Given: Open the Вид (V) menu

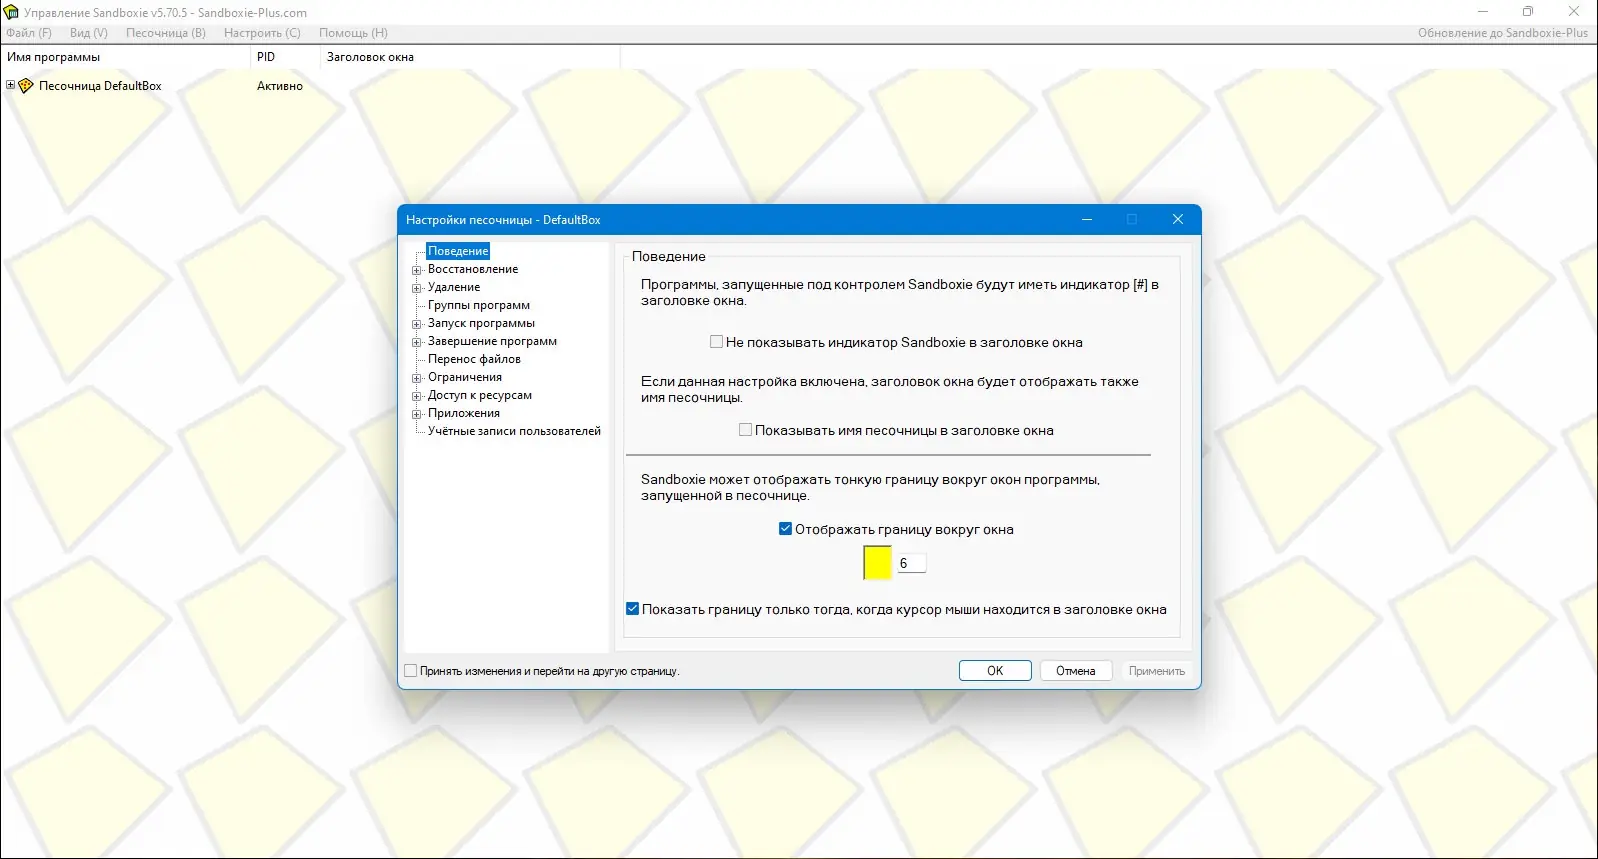Looking at the screenshot, I should (89, 33).
